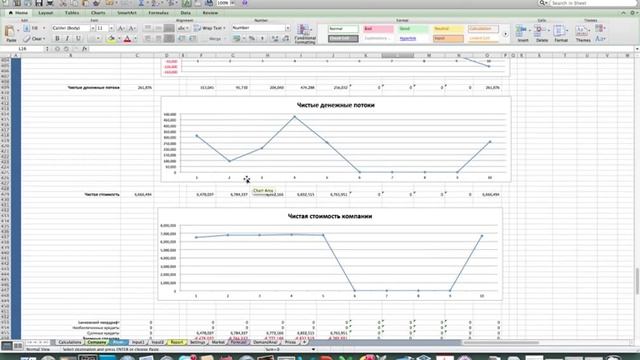Click the increase decimal icon
Image resolution: width=640 pixels, height=360 pixels.
275,39
